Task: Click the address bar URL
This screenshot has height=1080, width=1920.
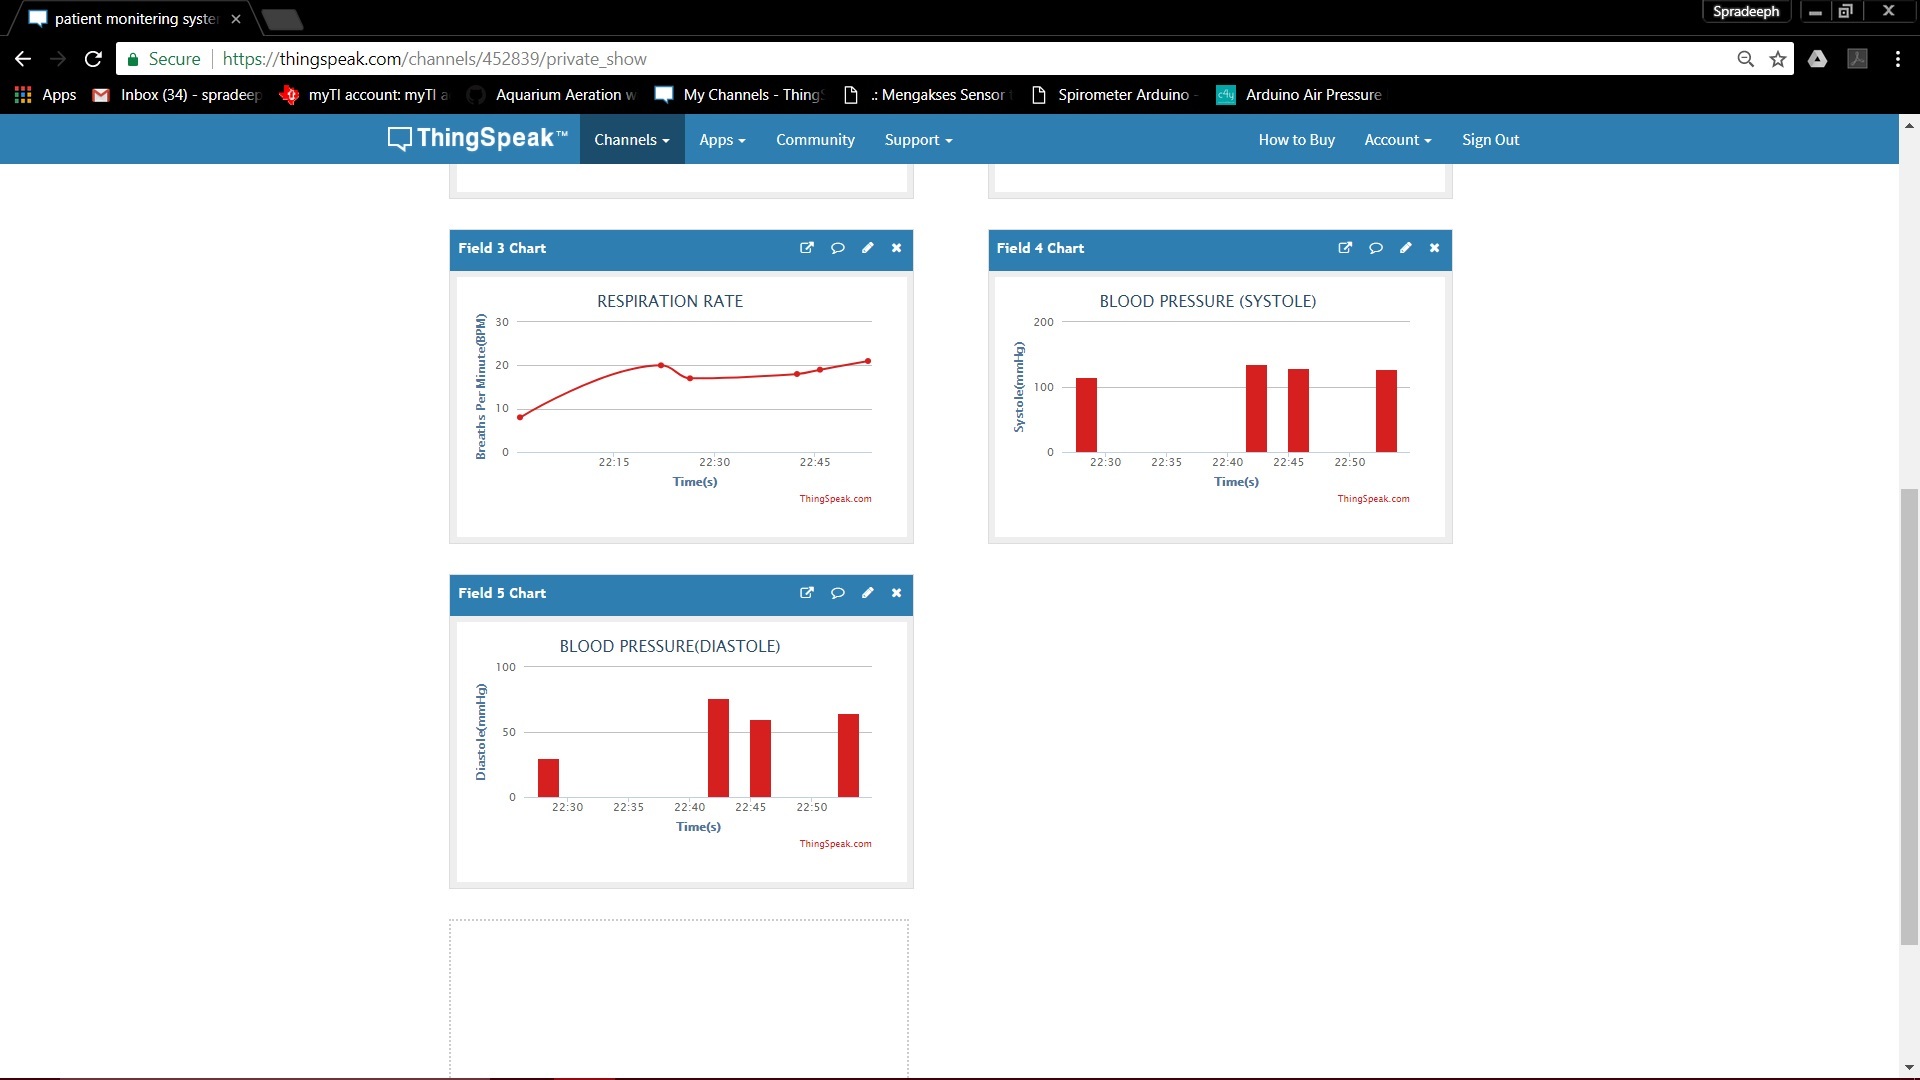Action: tap(434, 59)
